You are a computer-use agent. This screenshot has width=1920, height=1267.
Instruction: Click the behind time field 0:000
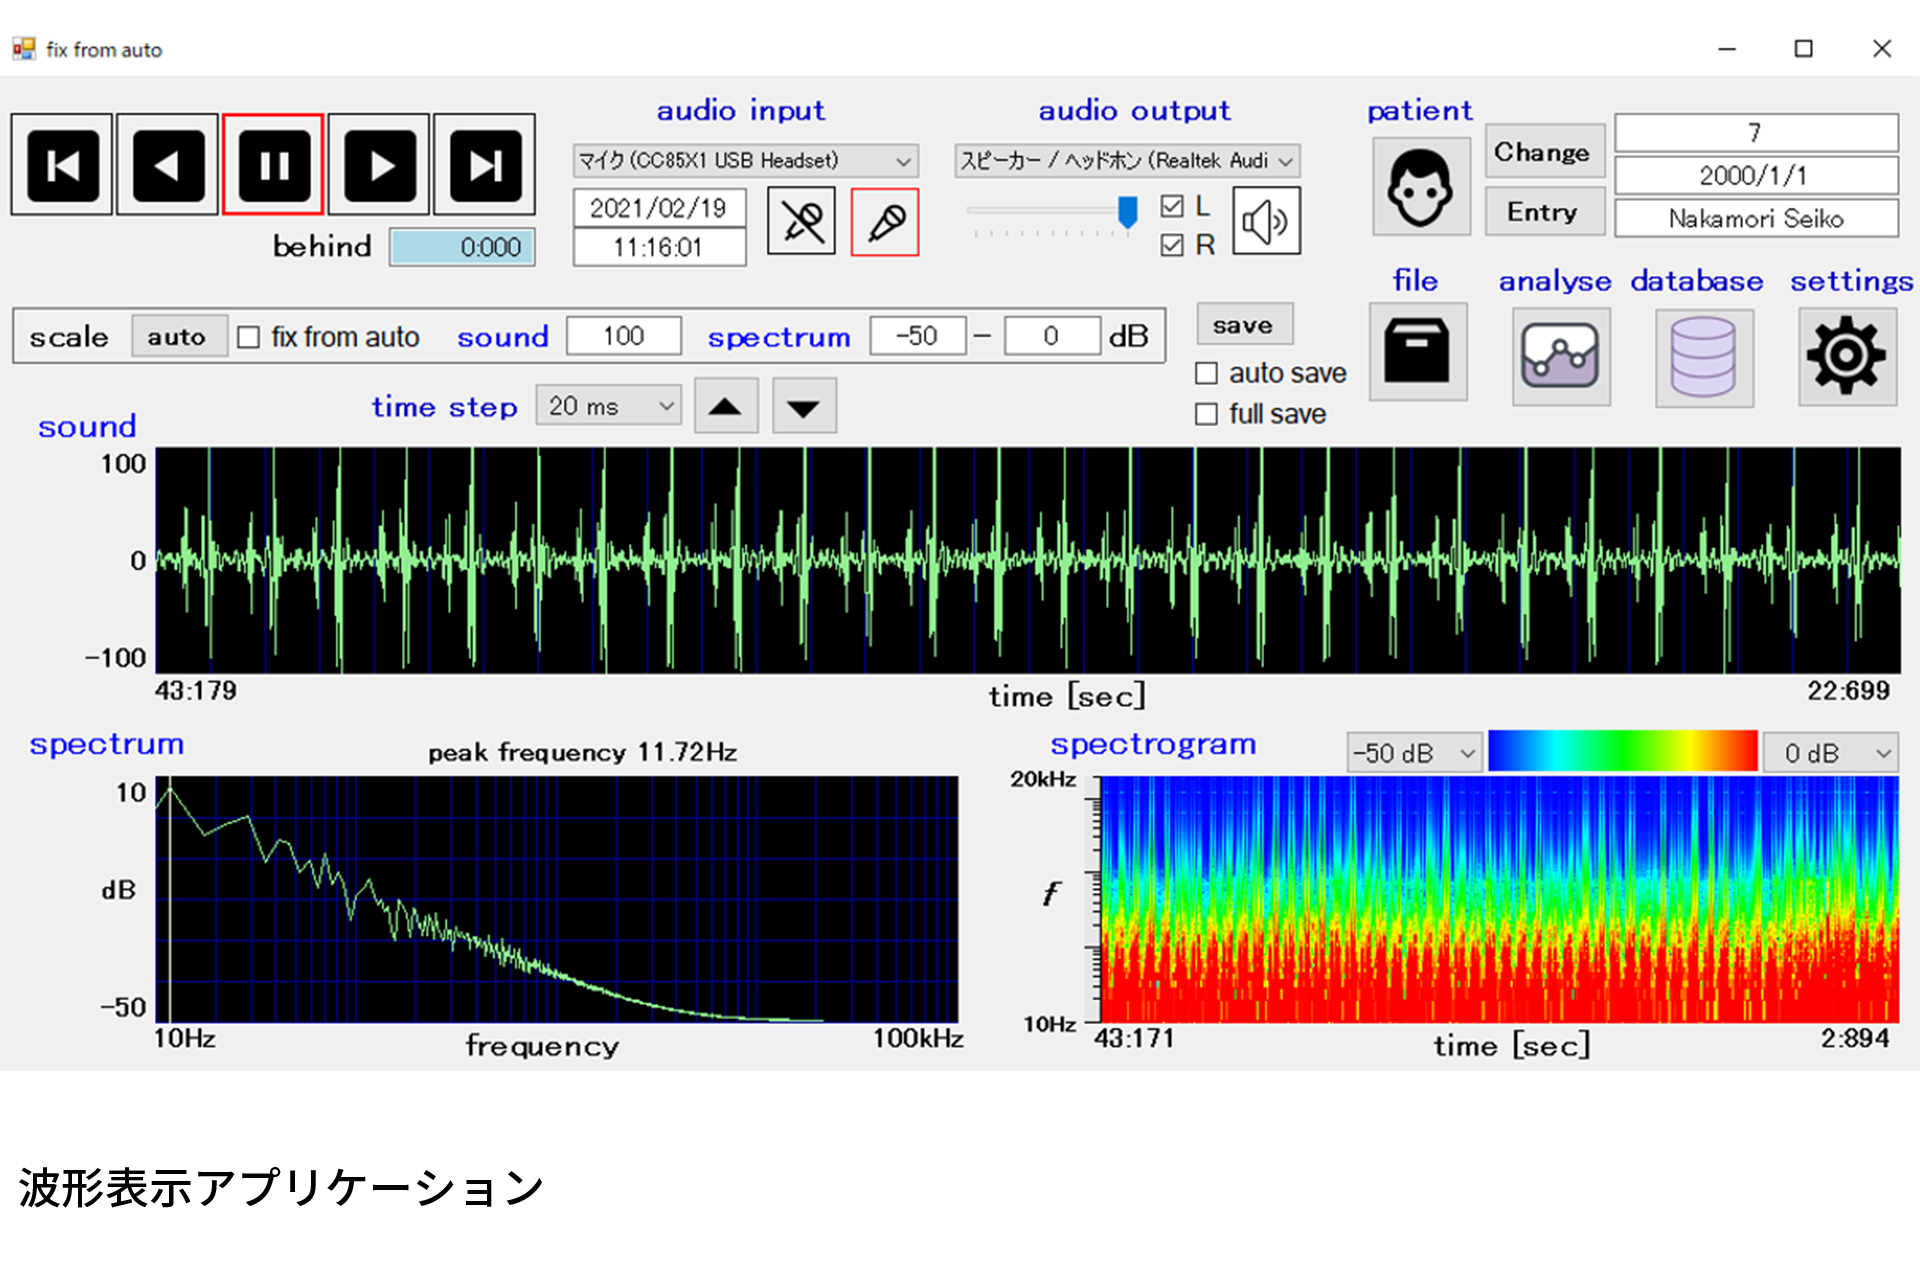(x=462, y=247)
